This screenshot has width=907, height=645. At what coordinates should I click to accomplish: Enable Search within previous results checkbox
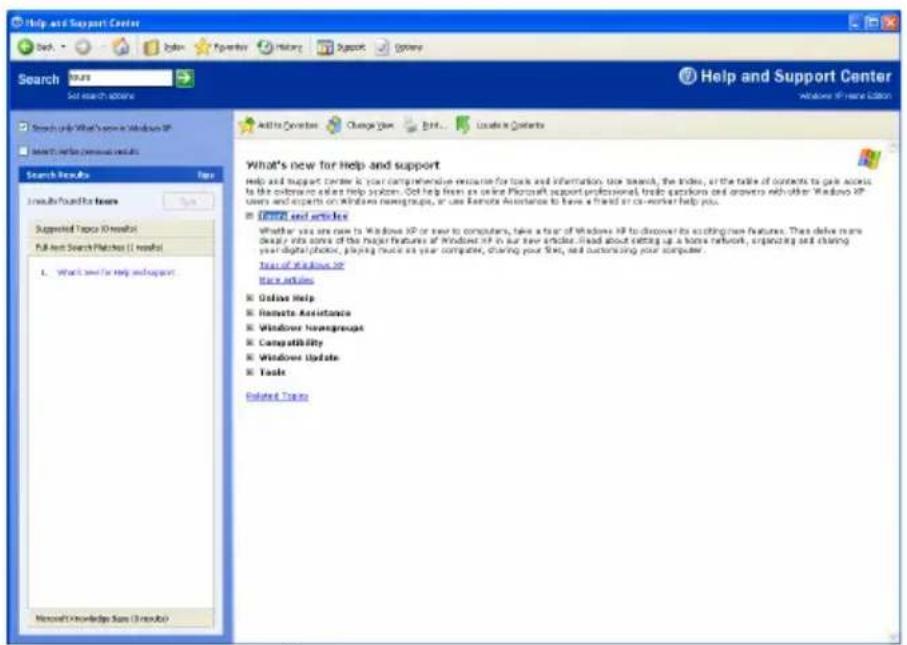[24, 151]
